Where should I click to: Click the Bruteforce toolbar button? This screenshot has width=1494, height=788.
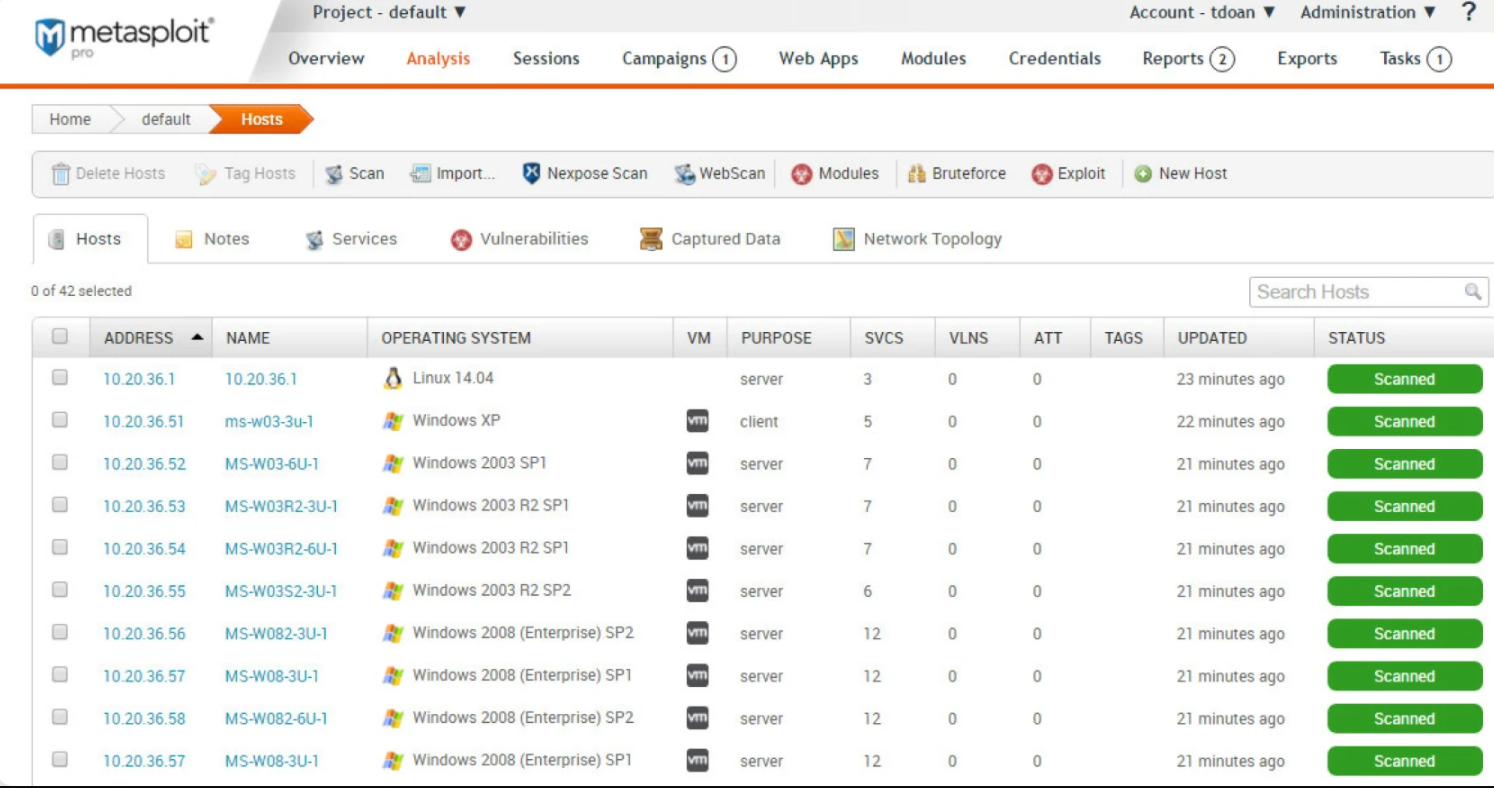coord(957,174)
